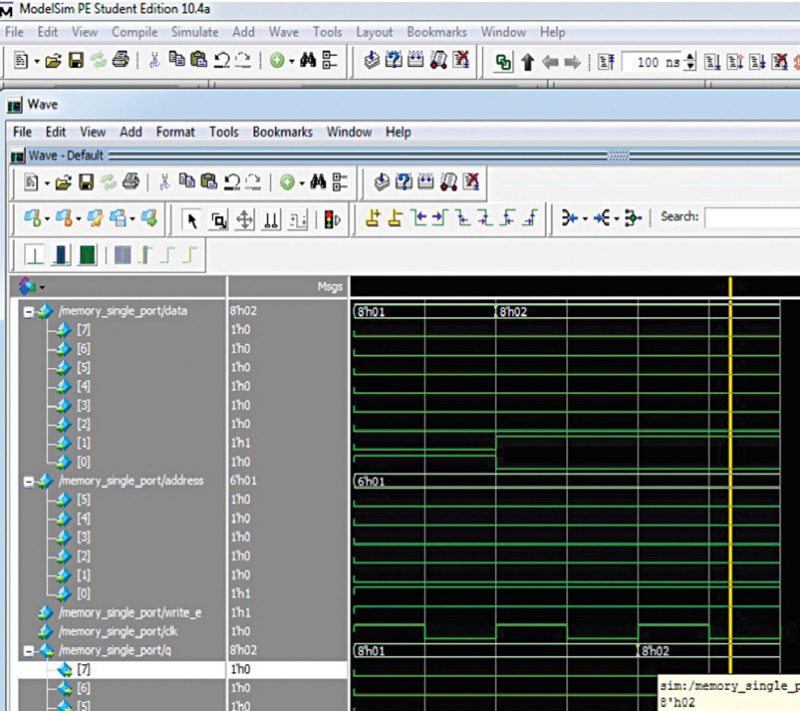Click the Zoom Mode icon beside the arrow cursor
This screenshot has width=800, height=711.
coord(219,219)
